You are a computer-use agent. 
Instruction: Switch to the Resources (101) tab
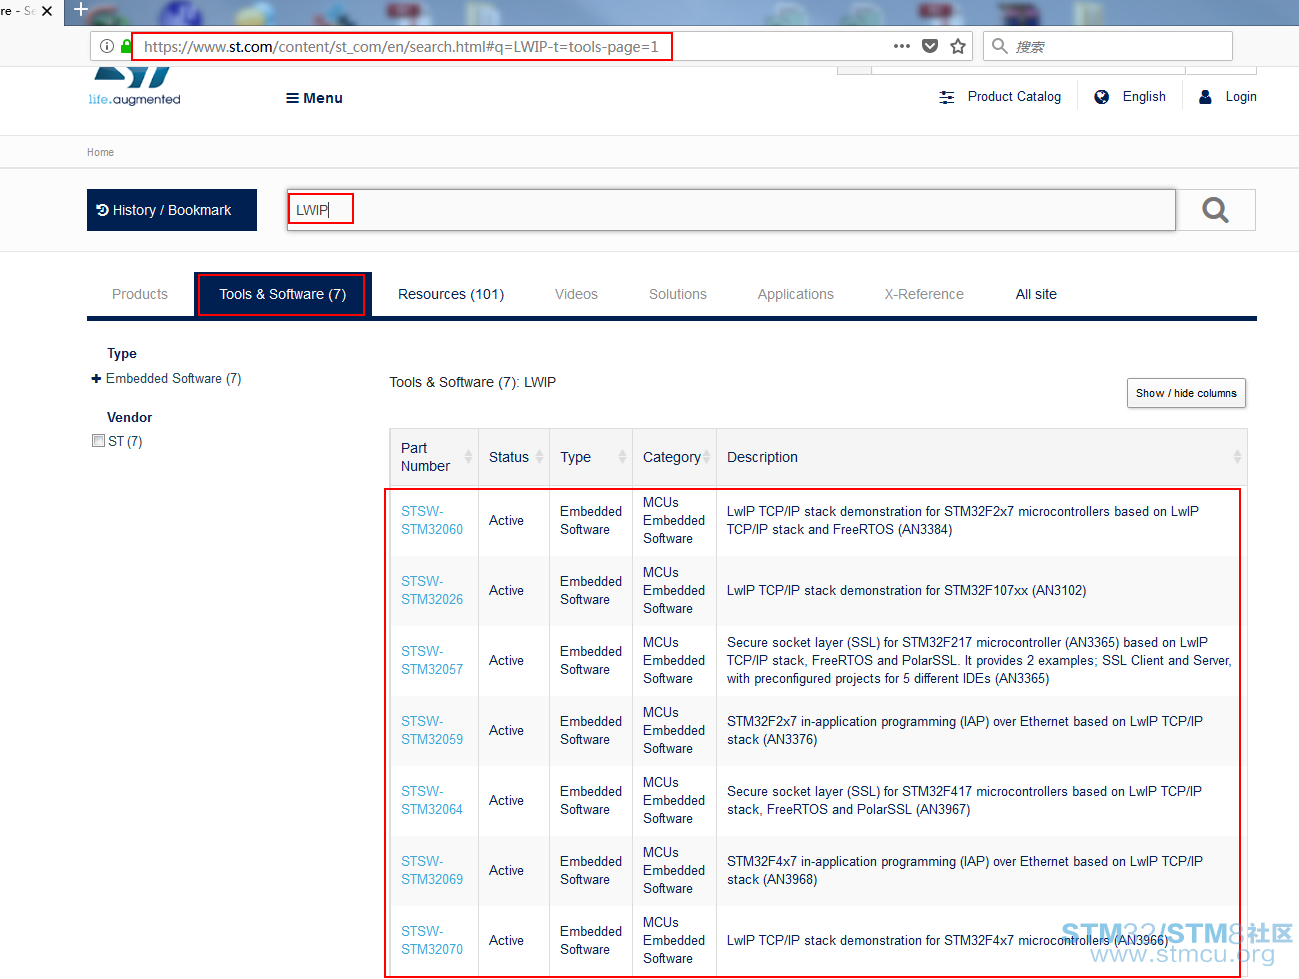451,294
